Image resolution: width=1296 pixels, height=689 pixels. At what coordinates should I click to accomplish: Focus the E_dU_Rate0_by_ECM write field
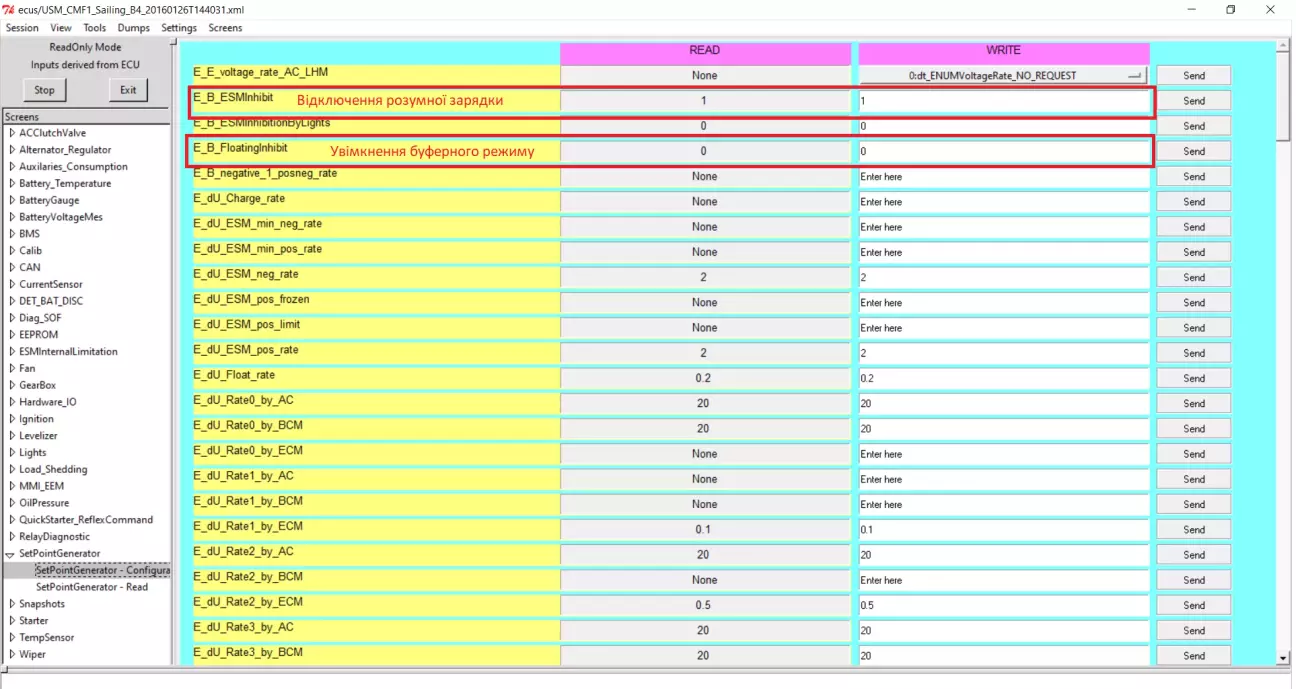point(1004,454)
